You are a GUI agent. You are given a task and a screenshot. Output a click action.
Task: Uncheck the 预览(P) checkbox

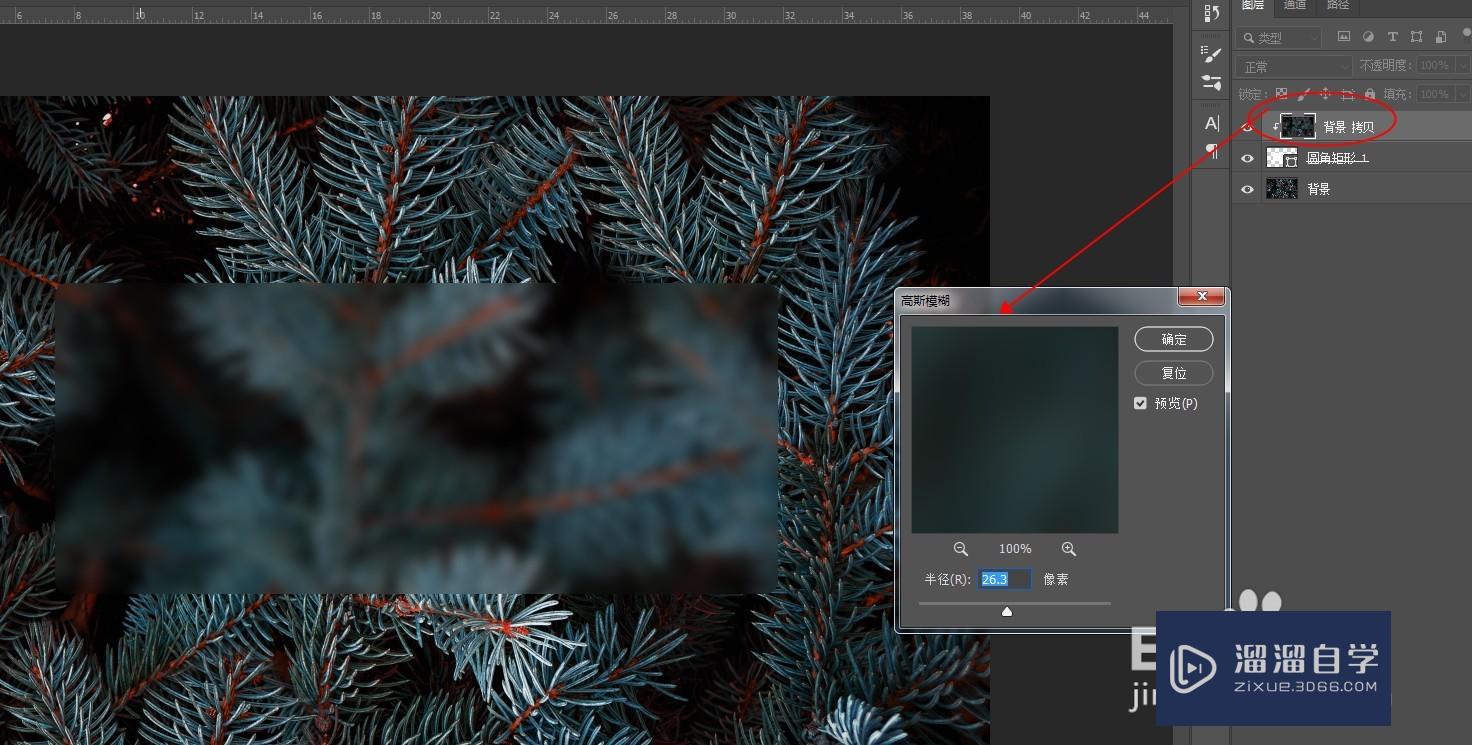1140,403
